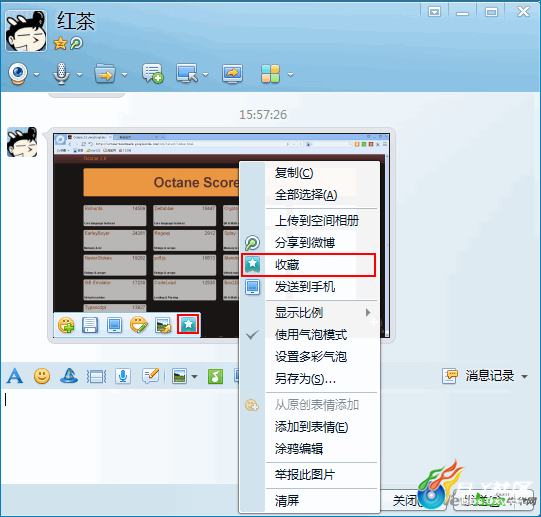Click the create discussion group icon
This screenshot has height=517, width=541.
pos(153,74)
